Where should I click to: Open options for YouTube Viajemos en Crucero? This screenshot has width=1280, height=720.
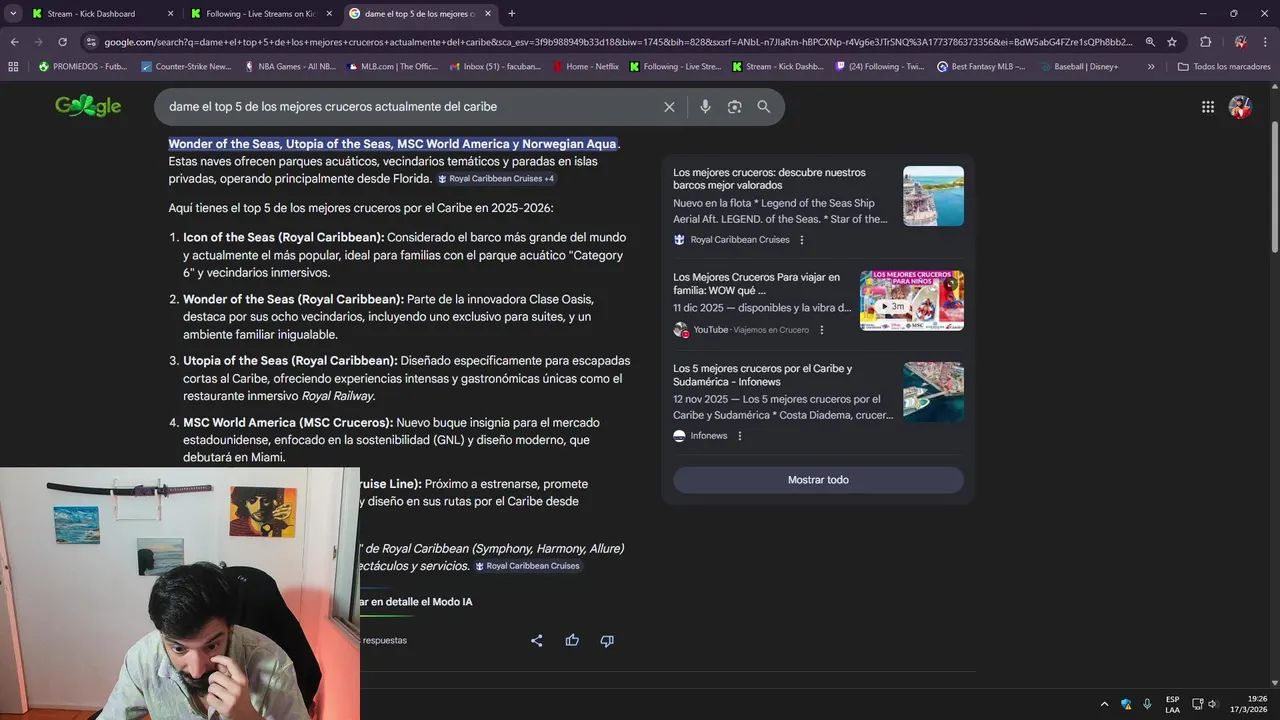click(x=822, y=330)
